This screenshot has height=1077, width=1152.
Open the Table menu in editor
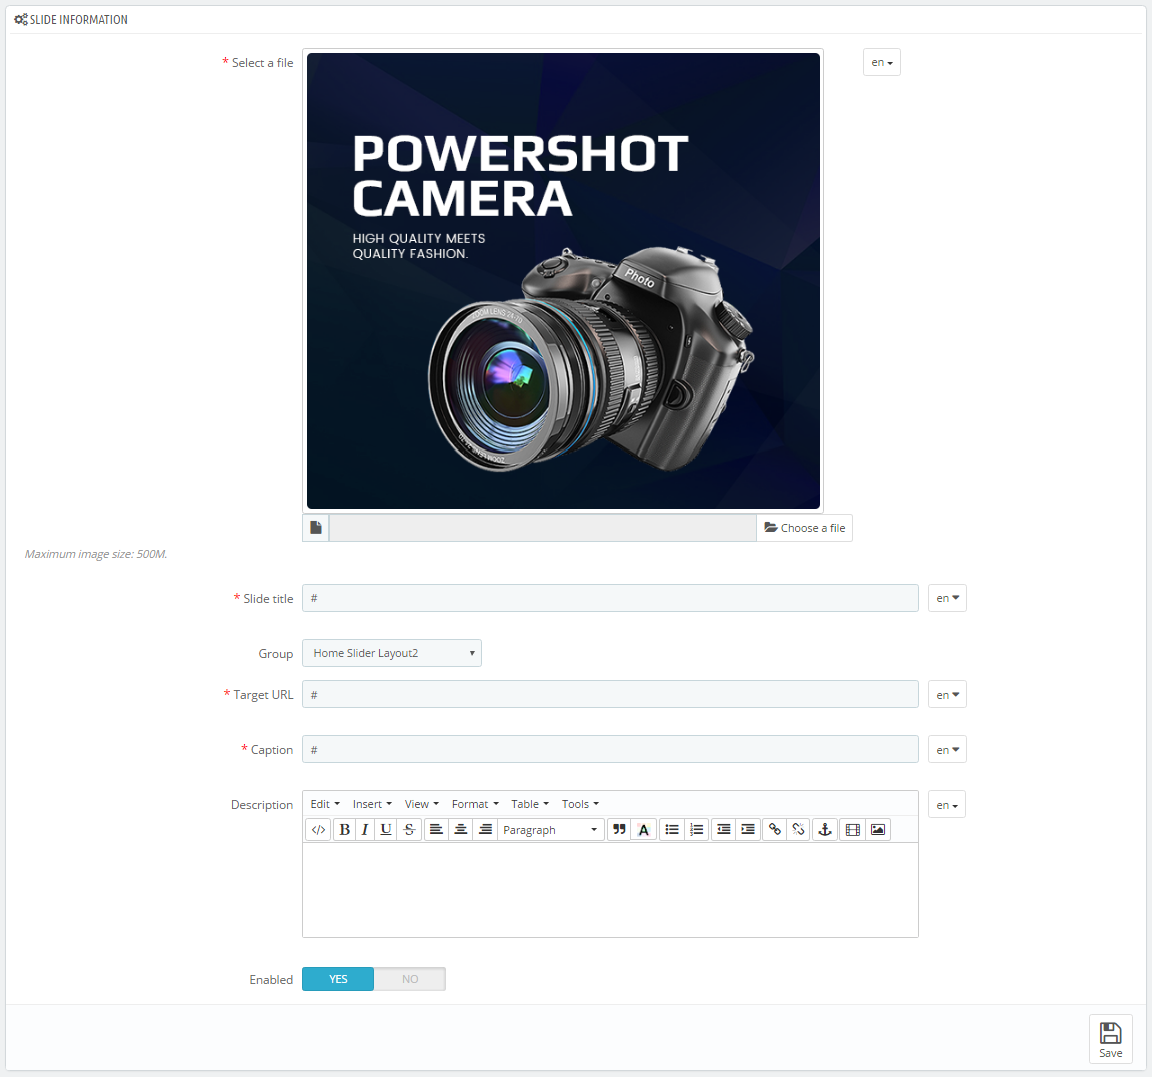530,804
